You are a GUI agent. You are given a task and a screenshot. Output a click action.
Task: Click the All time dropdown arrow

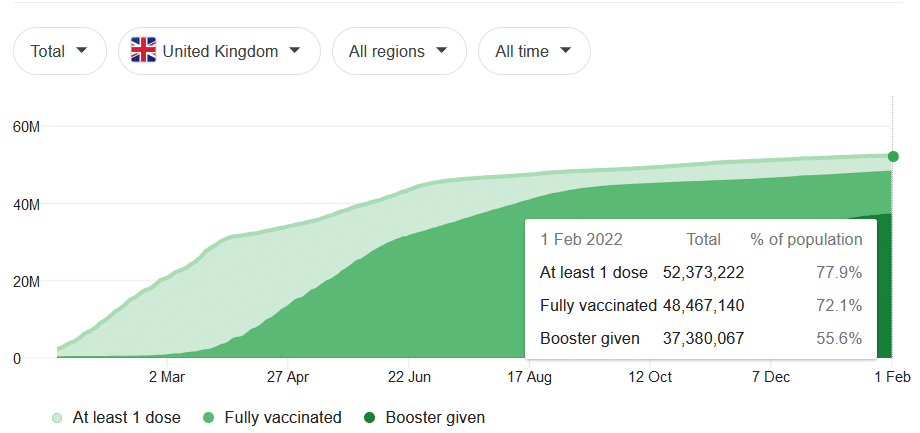click(566, 51)
